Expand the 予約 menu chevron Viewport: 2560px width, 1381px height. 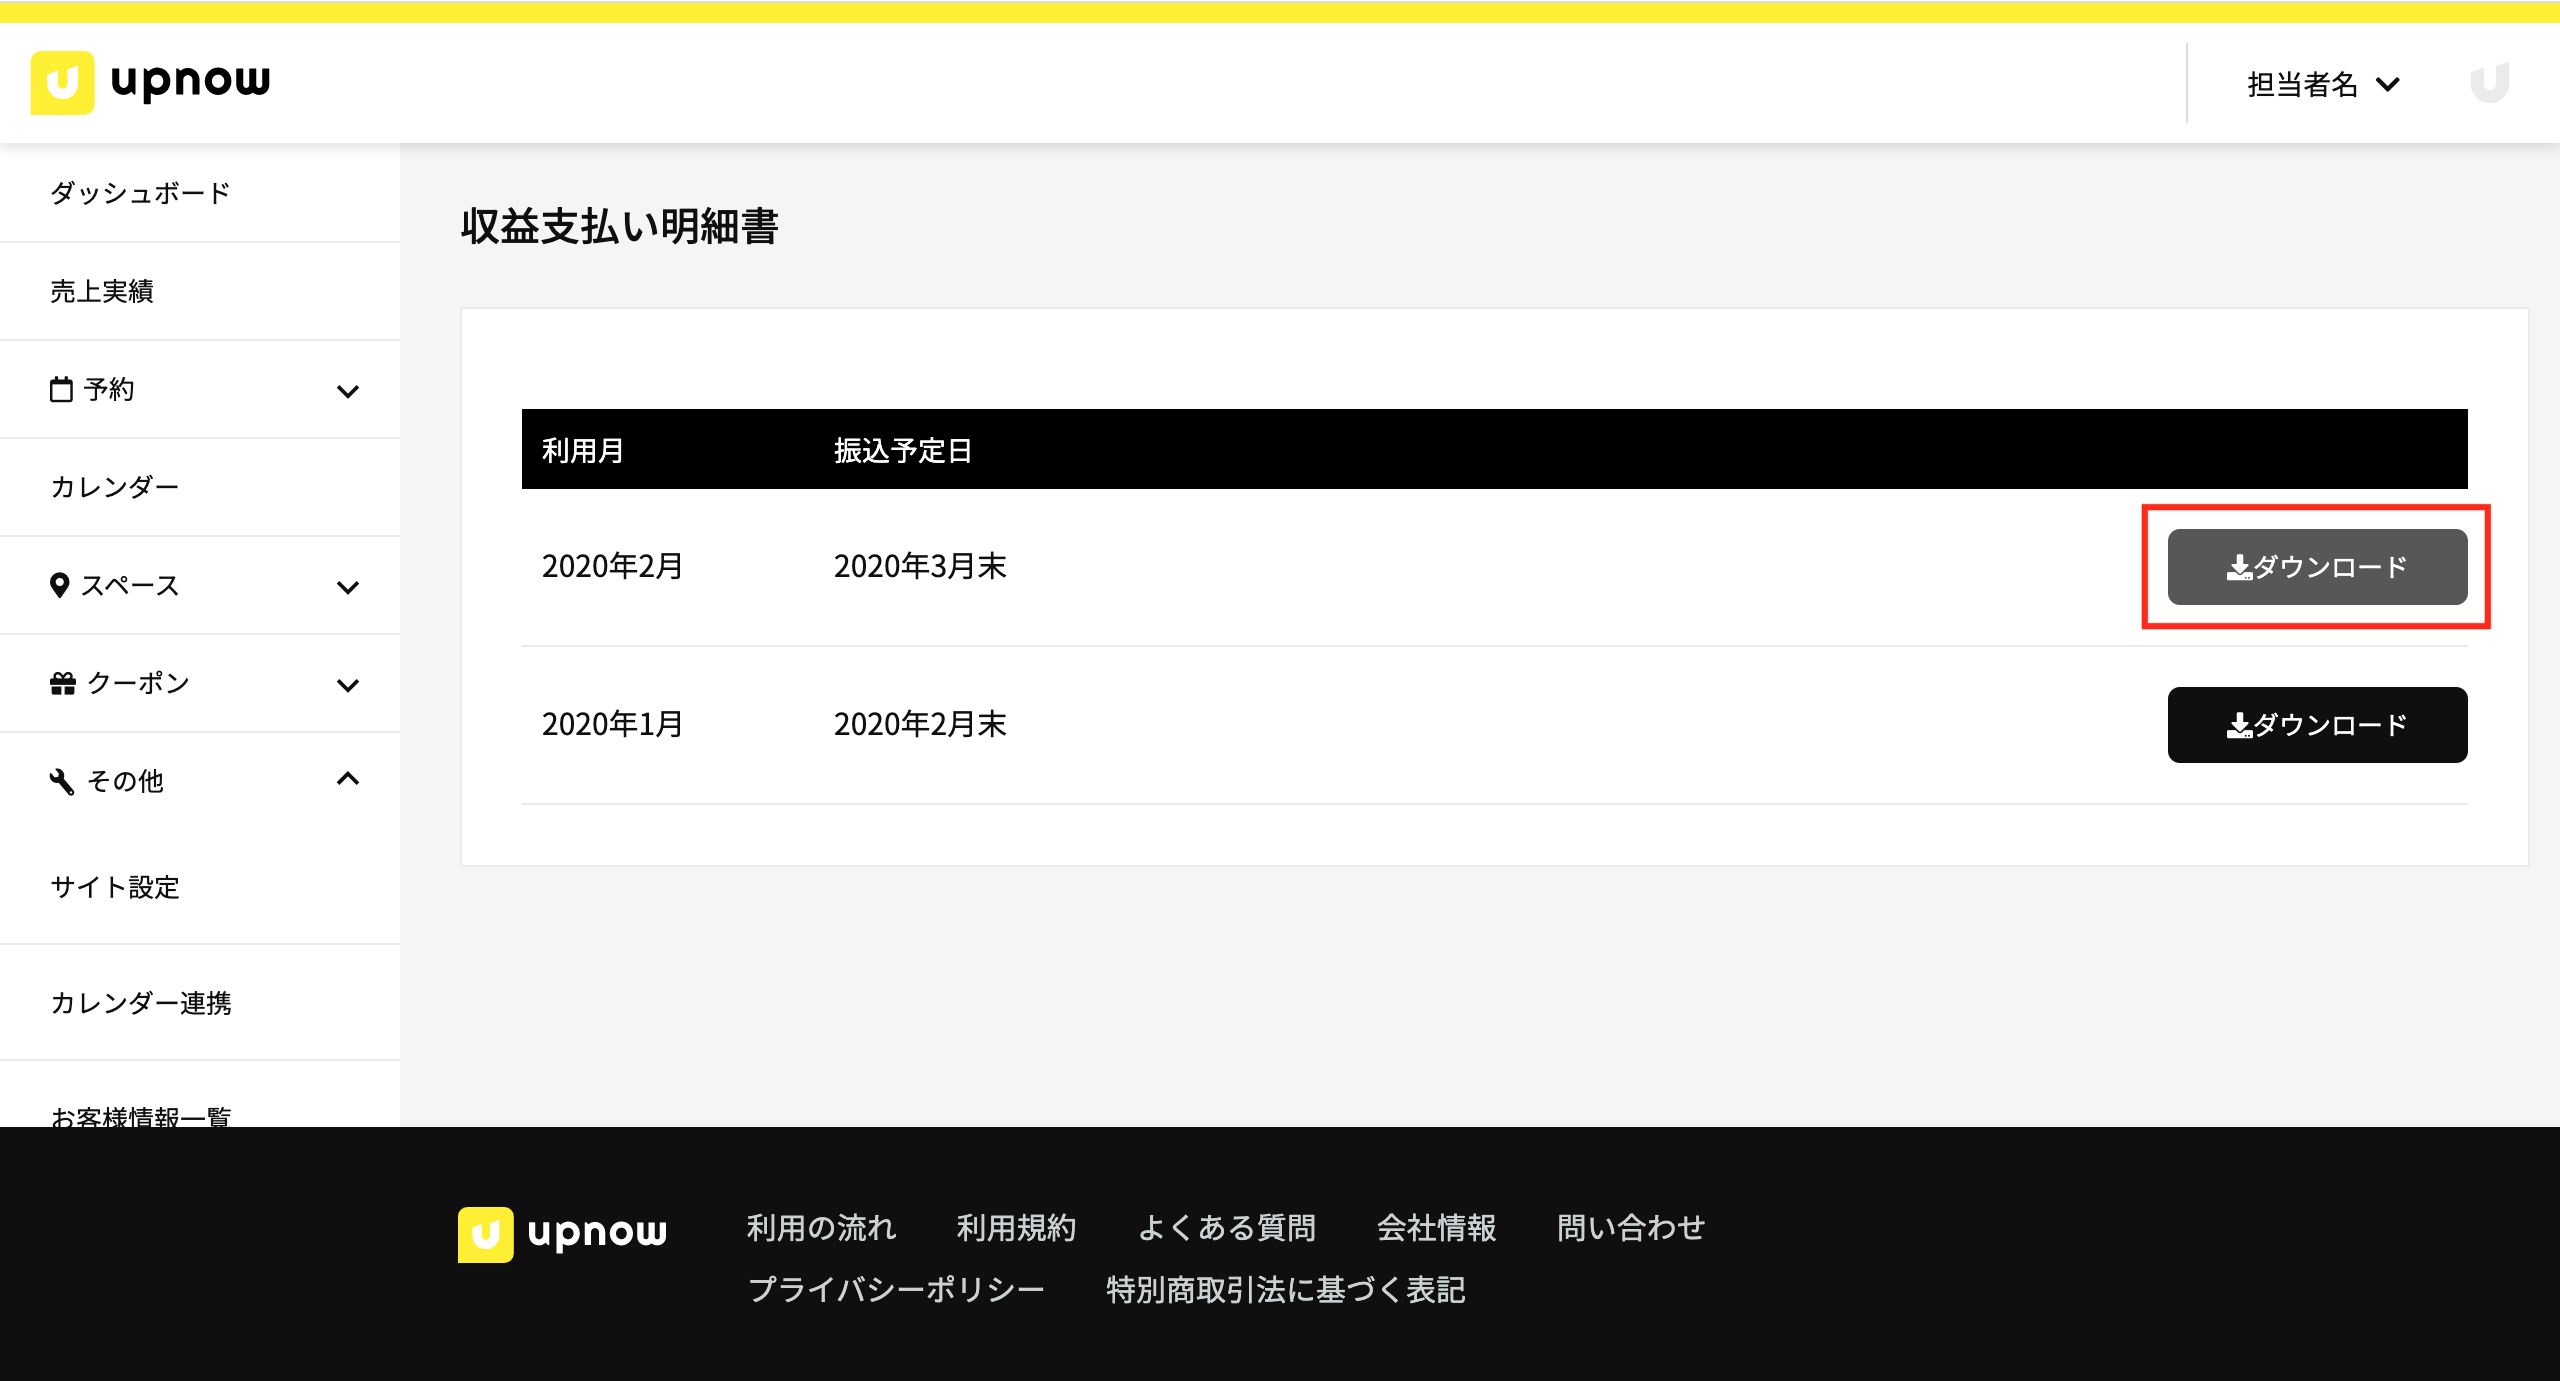click(348, 391)
